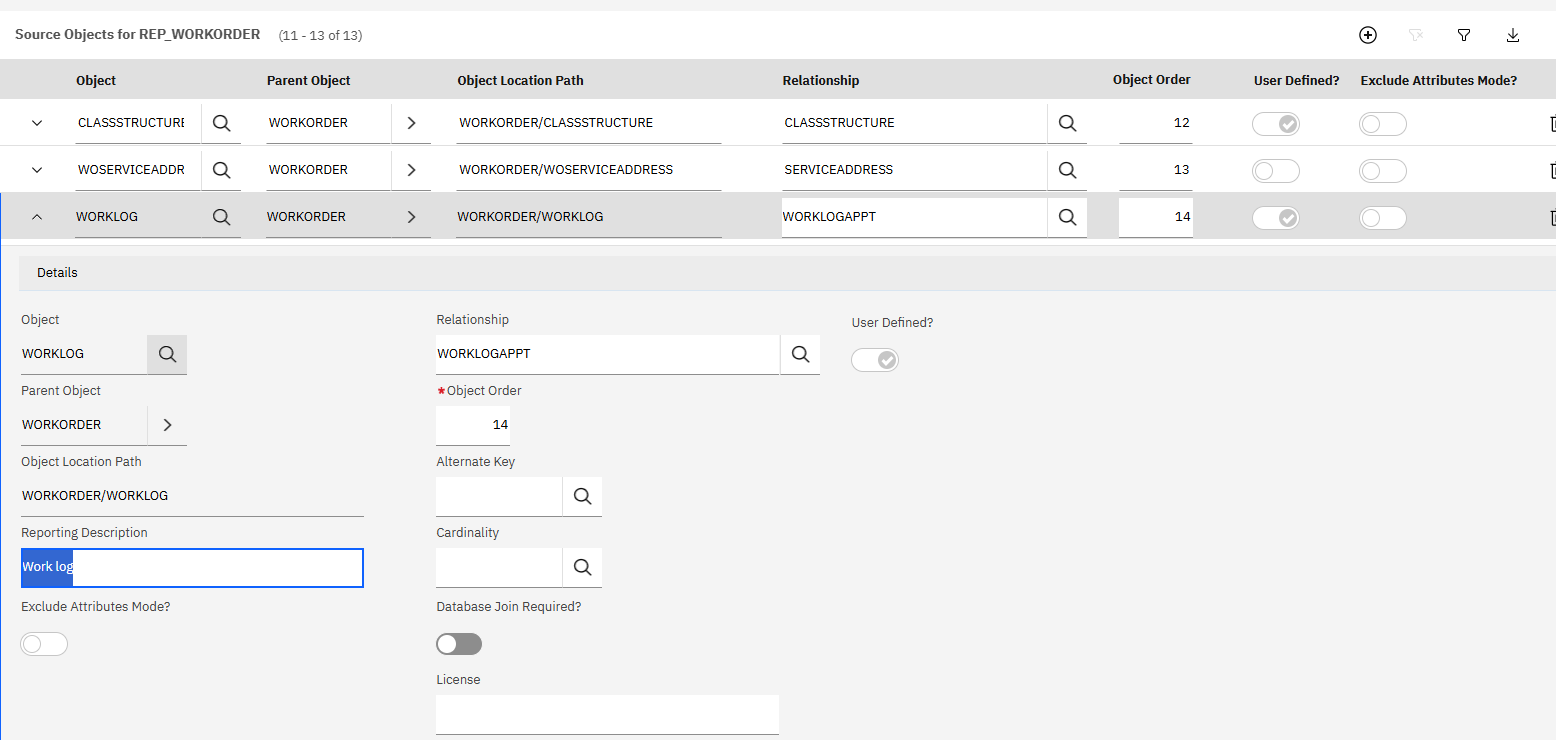
Task: Enable Exclude Attributes Mode for WORKLOG
Action: pyautogui.click(x=1383, y=217)
